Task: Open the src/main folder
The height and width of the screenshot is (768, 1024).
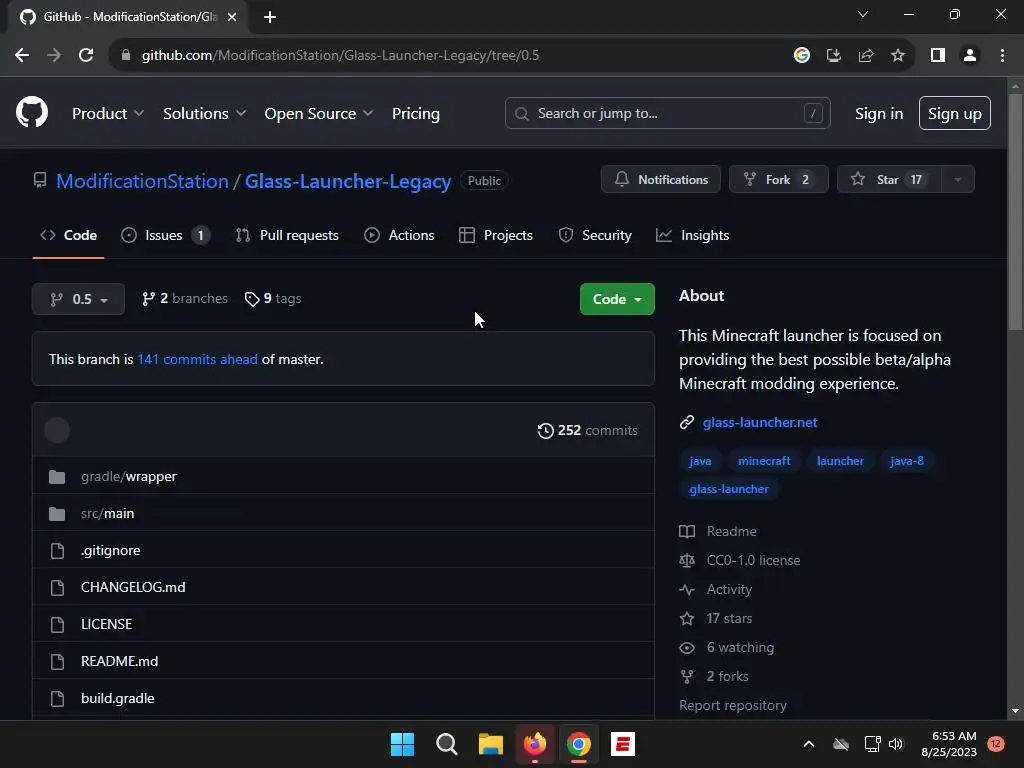Action: [108, 513]
